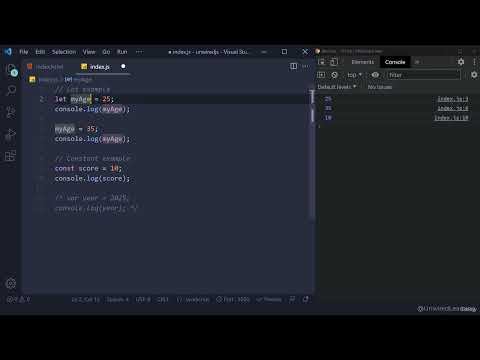Click the 'const score = 10;' code line

(88, 168)
